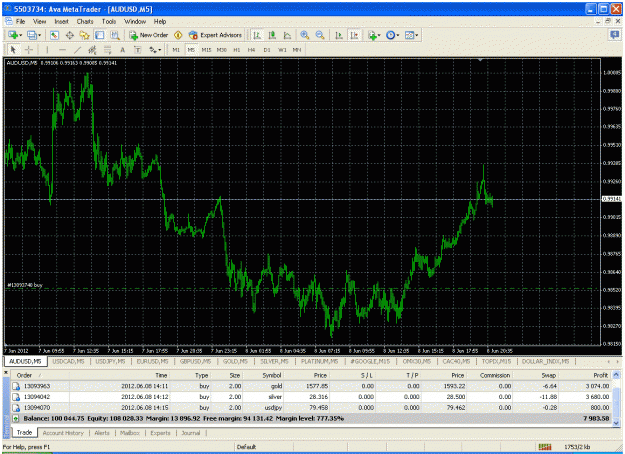The height and width of the screenshot is (454, 625).
Task: Switch chart to Candlesticks
Action: (x=272, y=35)
